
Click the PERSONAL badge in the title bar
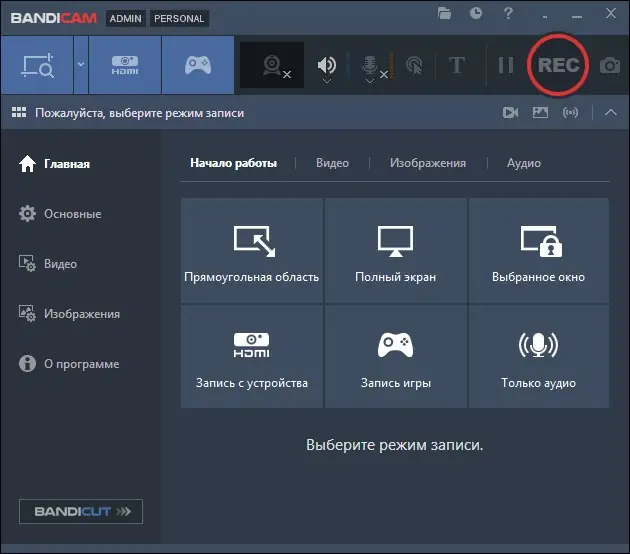coord(179,18)
